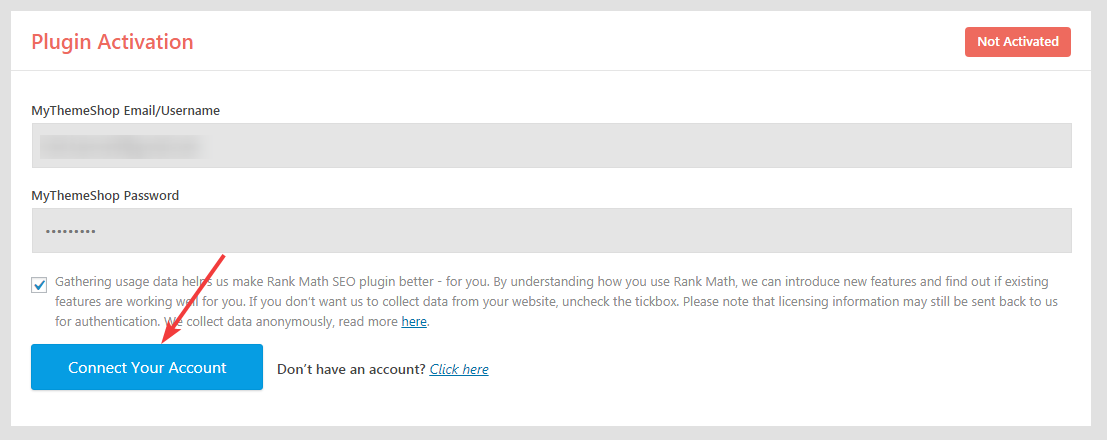The width and height of the screenshot is (1107, 440).
Task: Click the 'Don't have an account?' text
Action: 351,369
